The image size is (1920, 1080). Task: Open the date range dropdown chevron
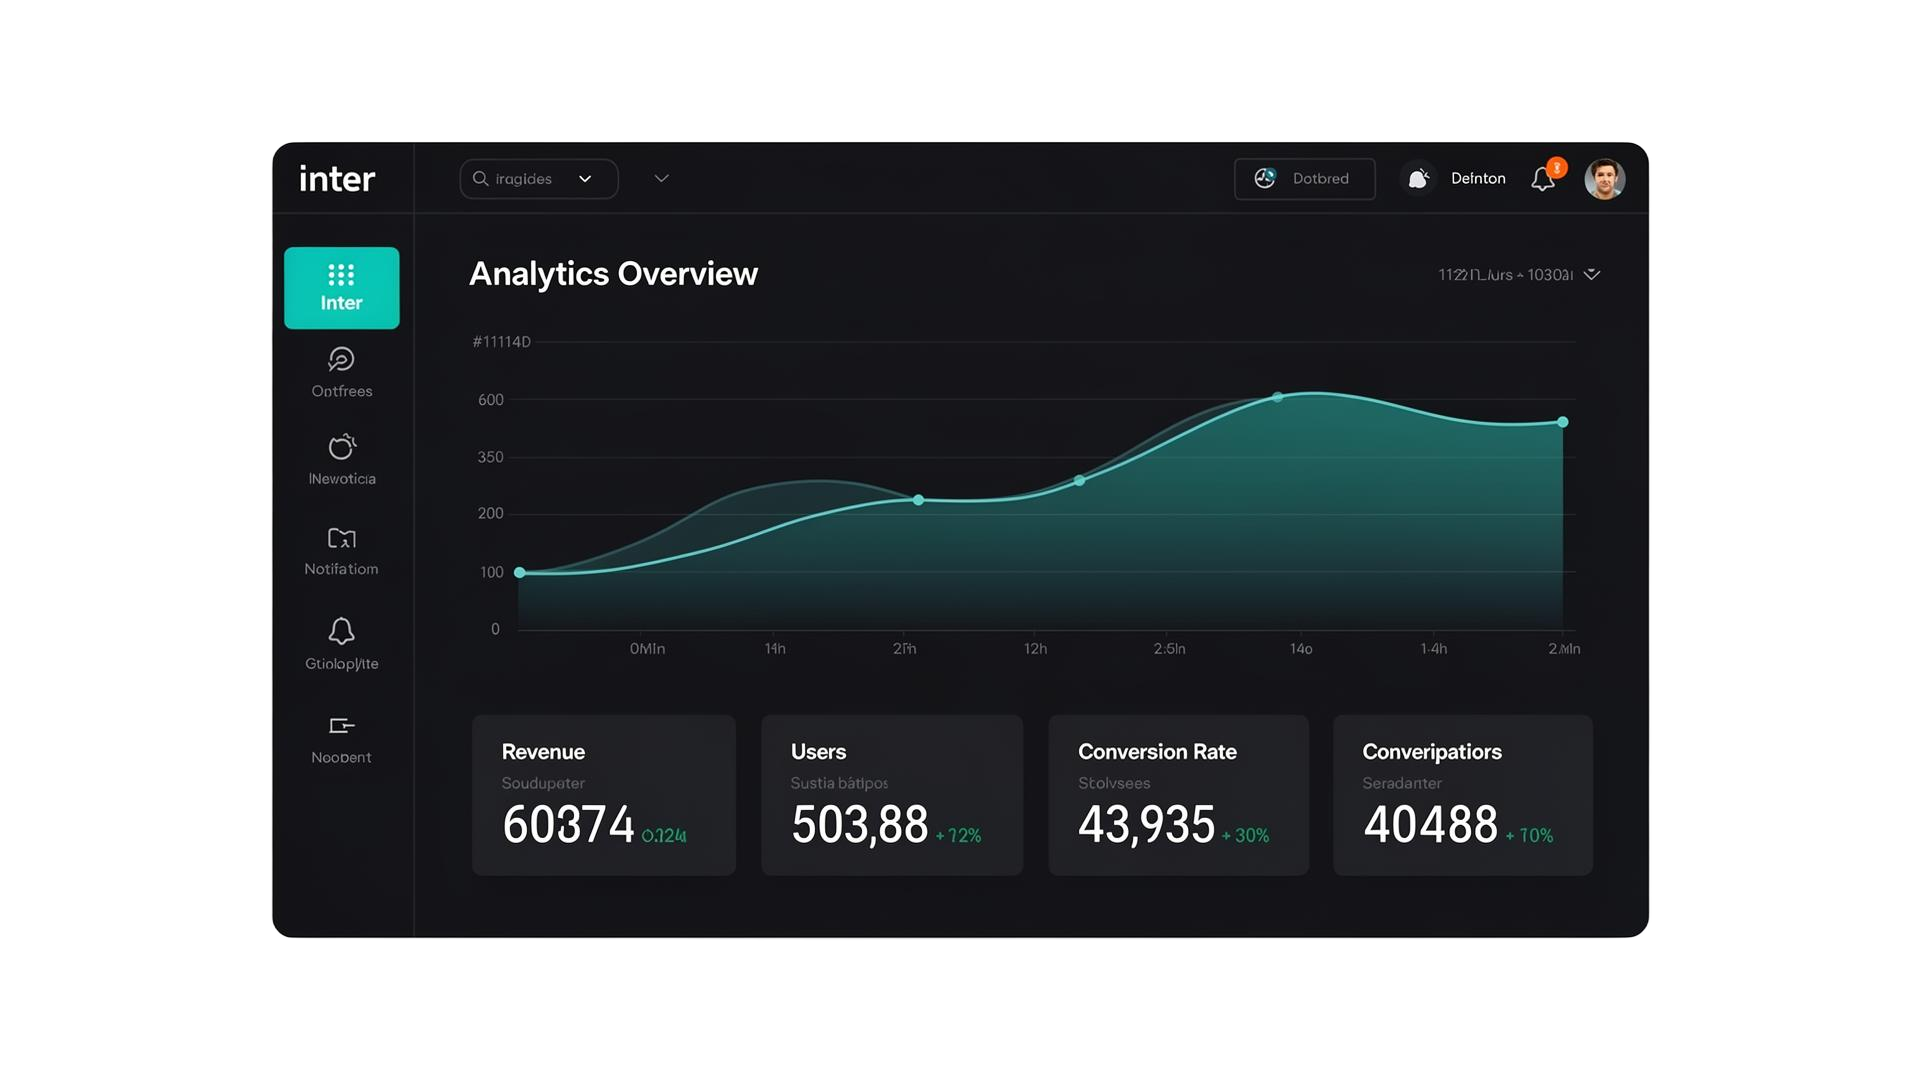click(1592, 274)
